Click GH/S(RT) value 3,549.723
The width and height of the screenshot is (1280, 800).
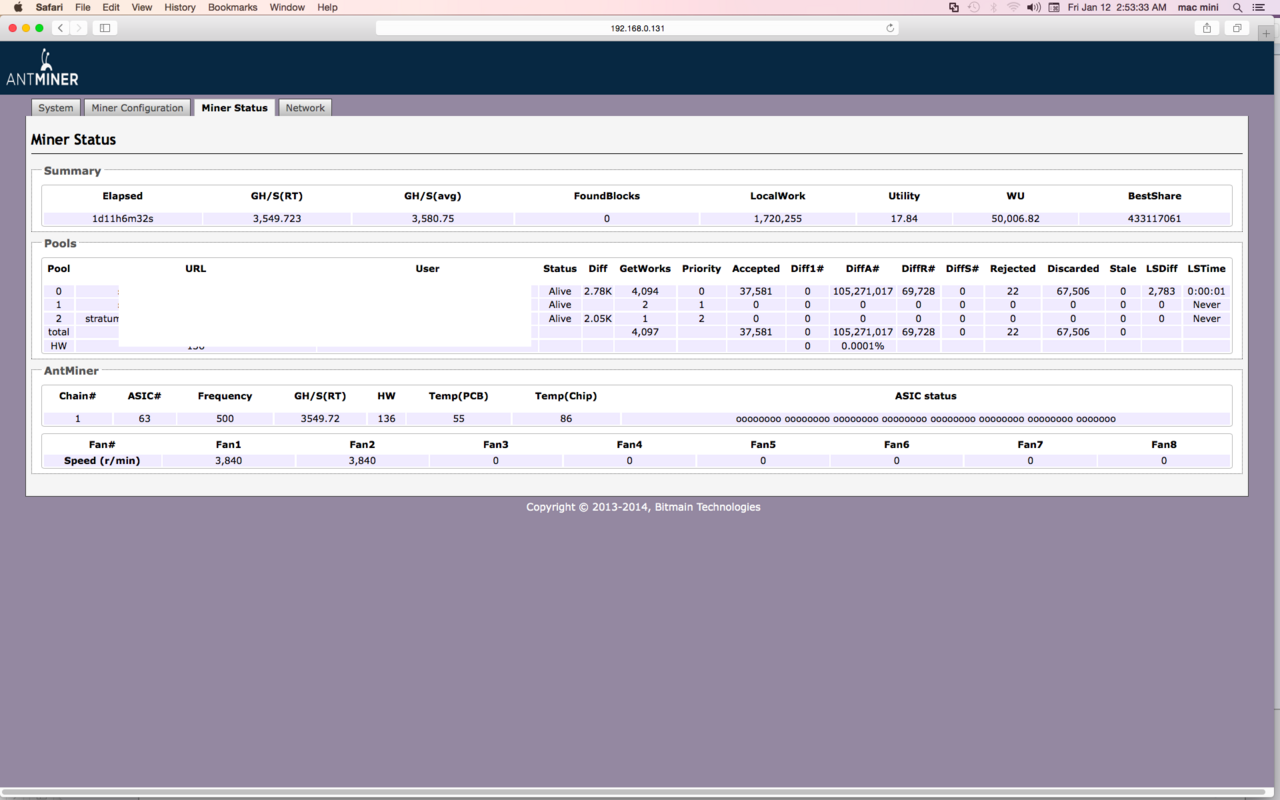[x=277, y=218]
